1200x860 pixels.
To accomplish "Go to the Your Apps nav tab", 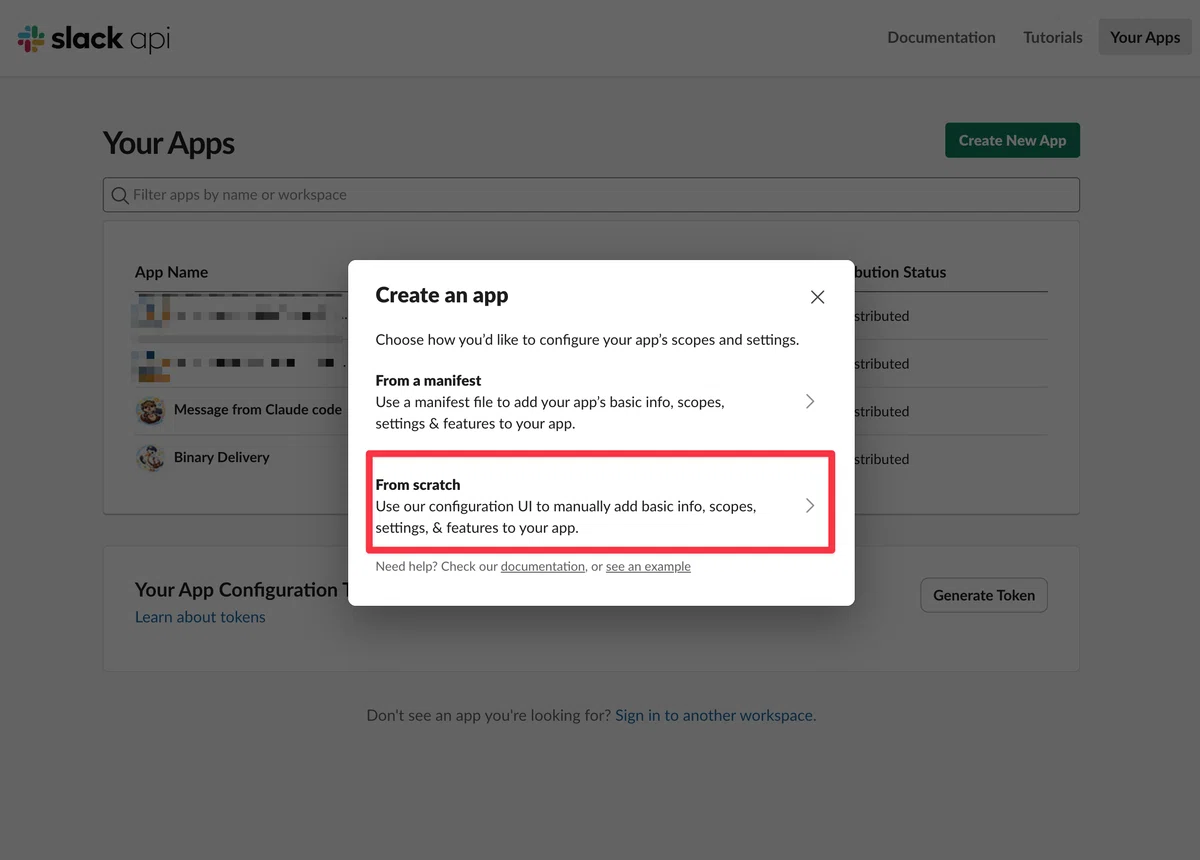I will [x=1145, y=37].
